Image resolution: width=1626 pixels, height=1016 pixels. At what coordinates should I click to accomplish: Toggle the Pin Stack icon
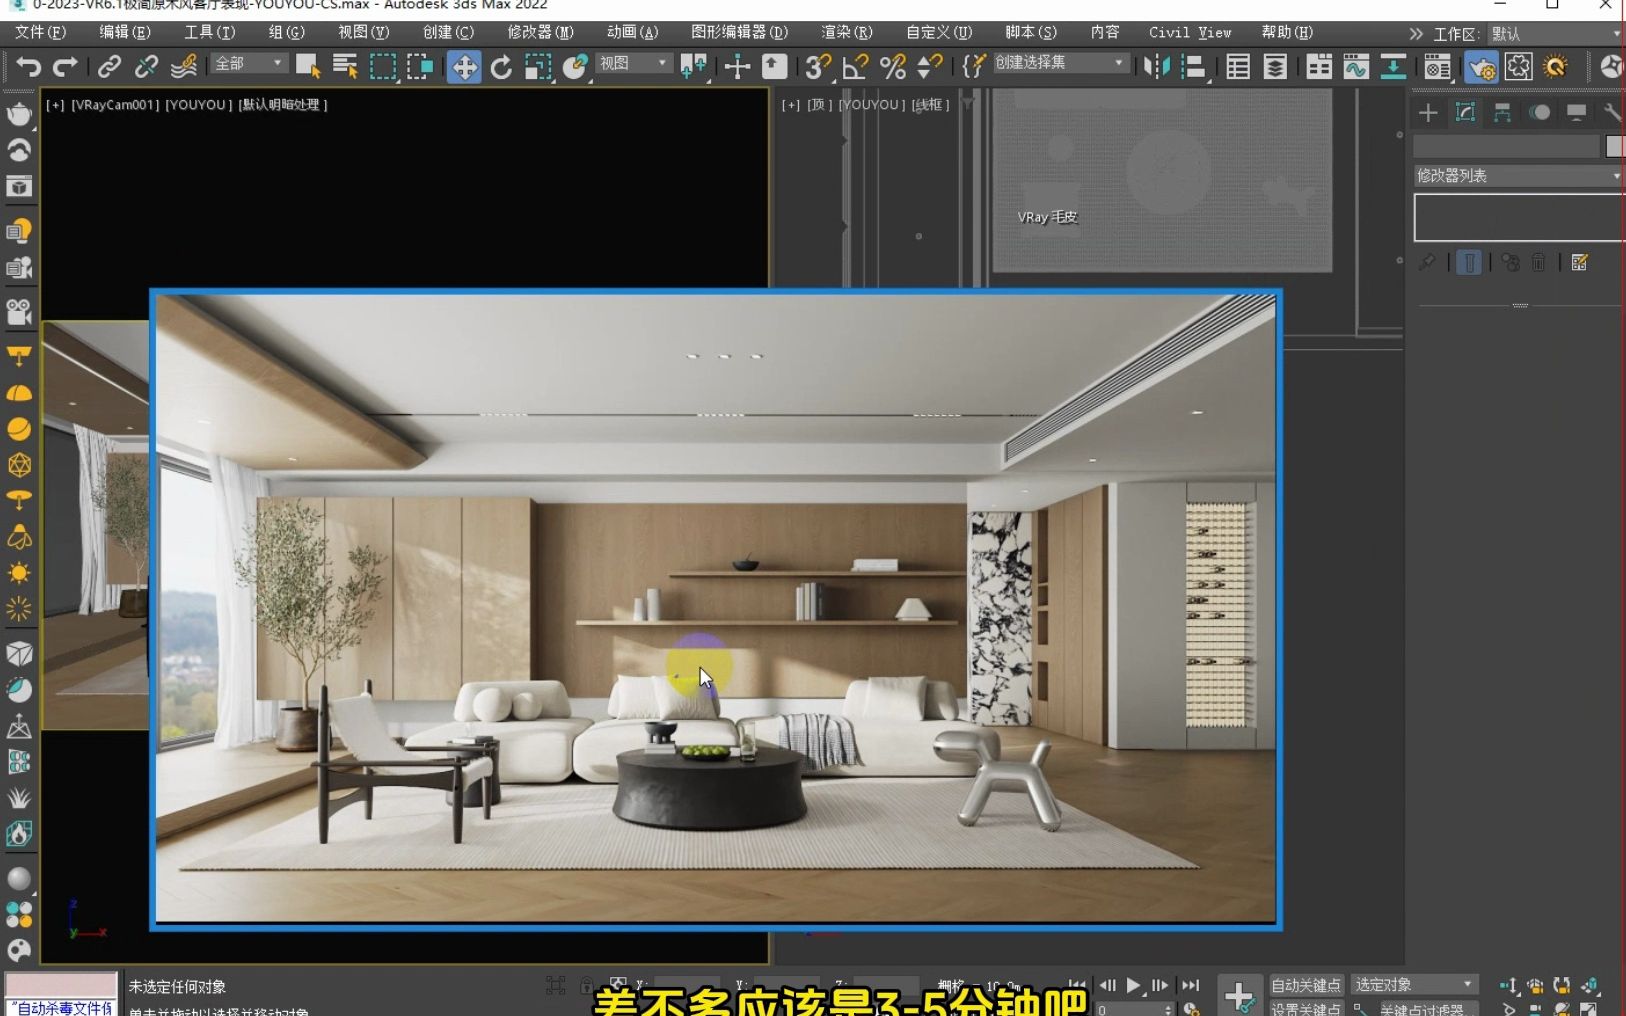(x=1427, y=262)
